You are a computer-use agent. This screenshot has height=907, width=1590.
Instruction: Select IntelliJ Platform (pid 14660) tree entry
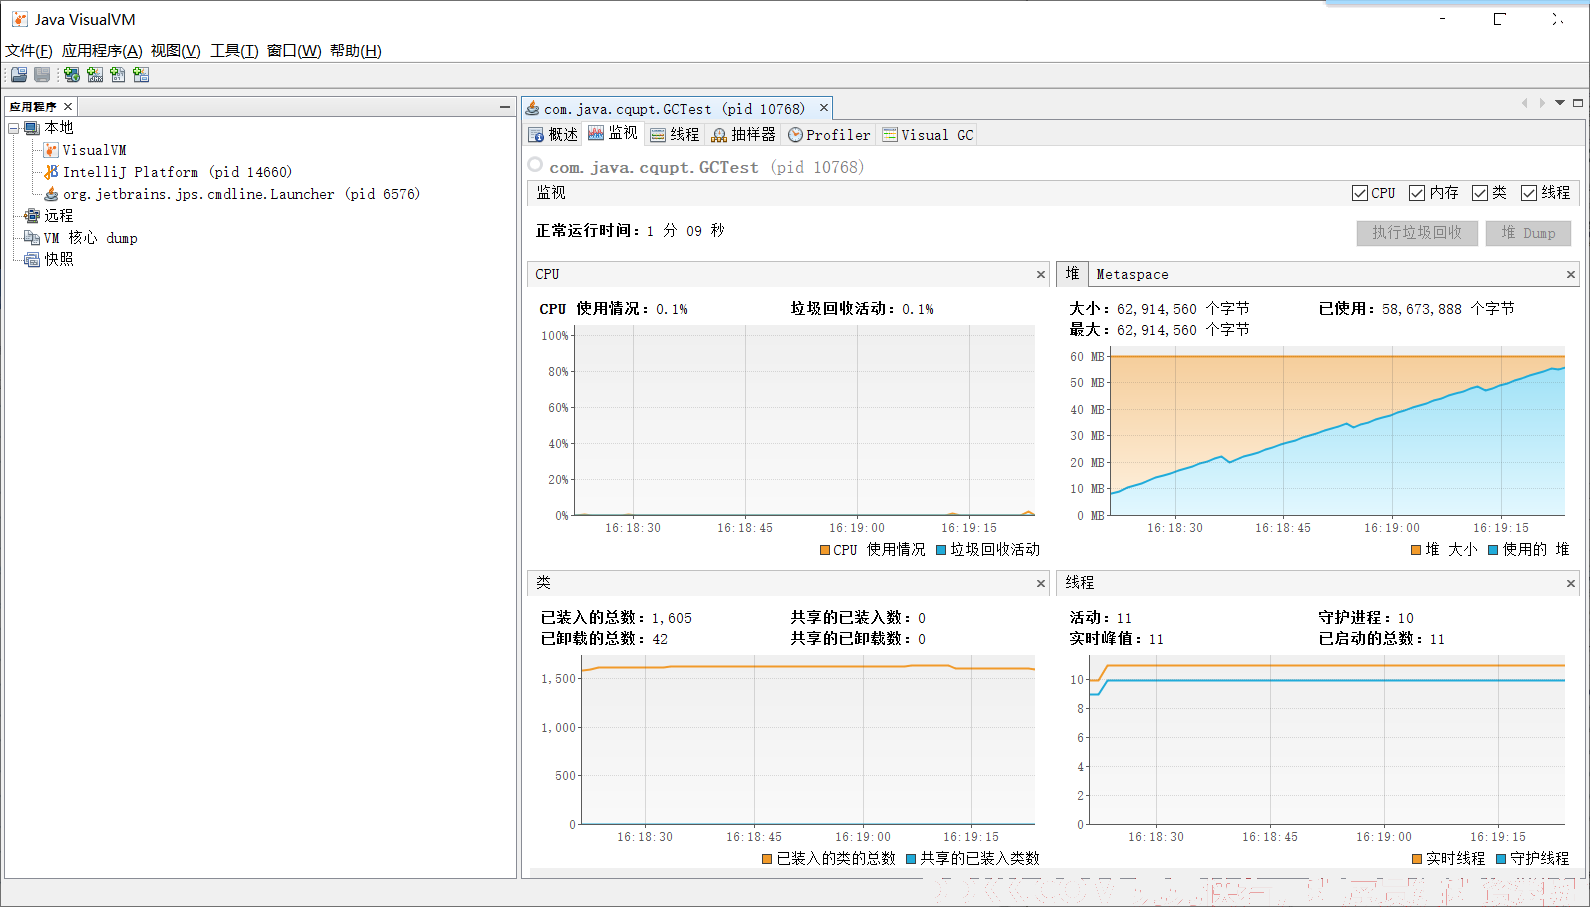[x=177, y=172]
